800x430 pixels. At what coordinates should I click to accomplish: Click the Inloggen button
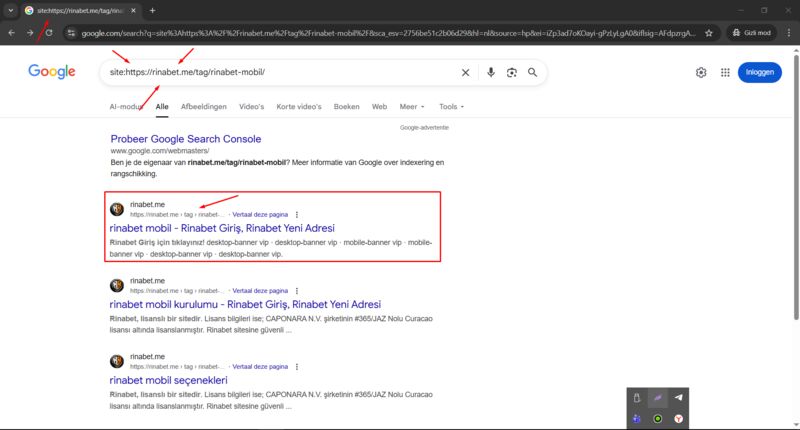tap(759, 73)
